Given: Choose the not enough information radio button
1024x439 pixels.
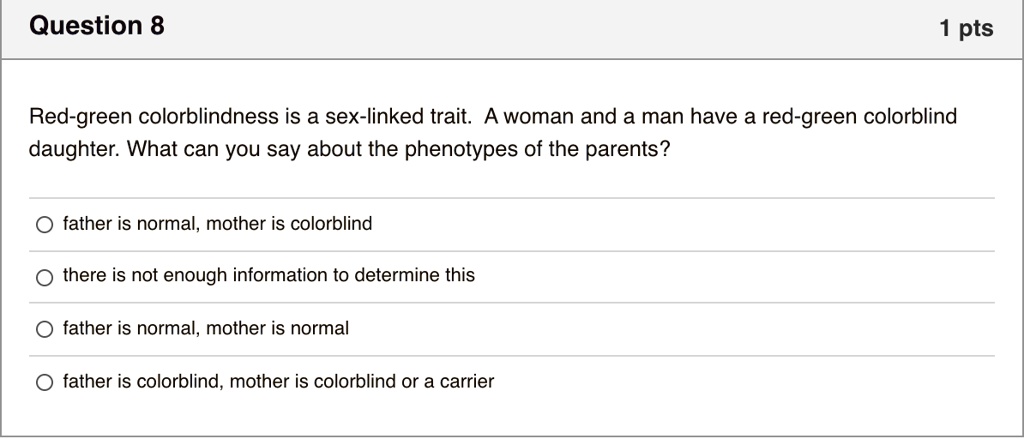Looking at the screenshot, I should [x=44, y=278].
